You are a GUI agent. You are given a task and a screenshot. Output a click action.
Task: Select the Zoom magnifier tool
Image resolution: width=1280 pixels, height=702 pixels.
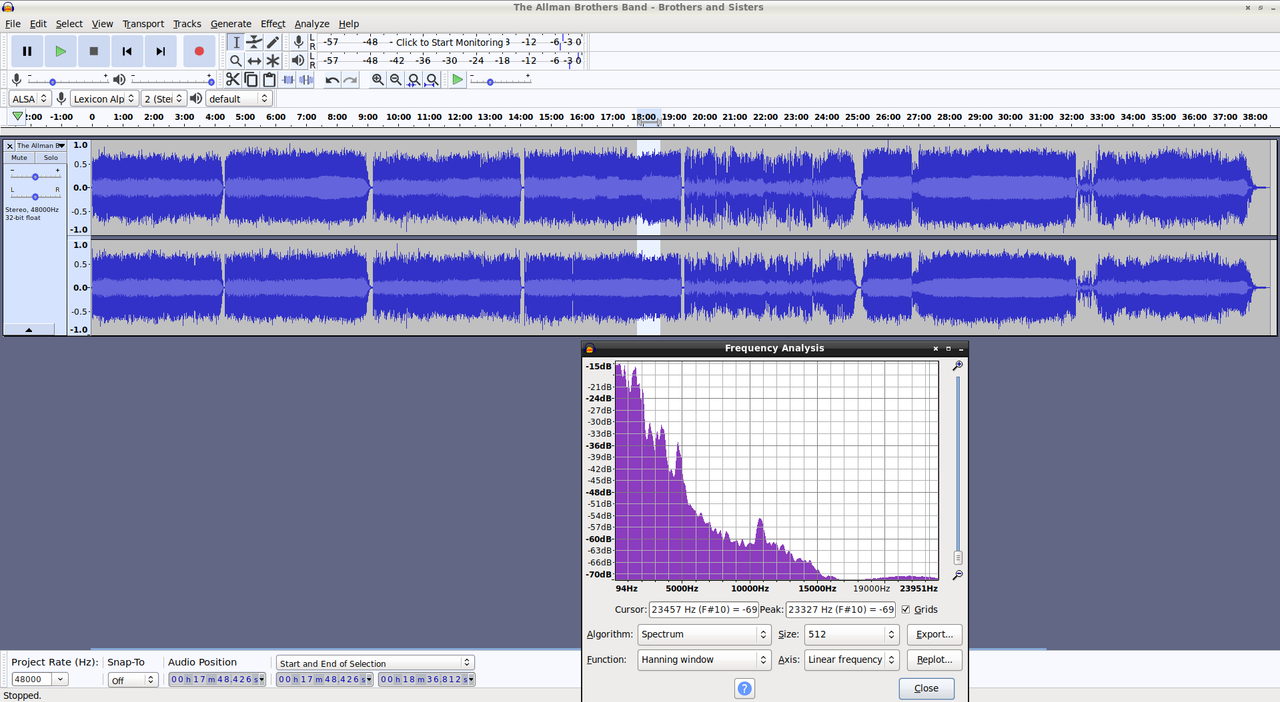tap(236, 61)
